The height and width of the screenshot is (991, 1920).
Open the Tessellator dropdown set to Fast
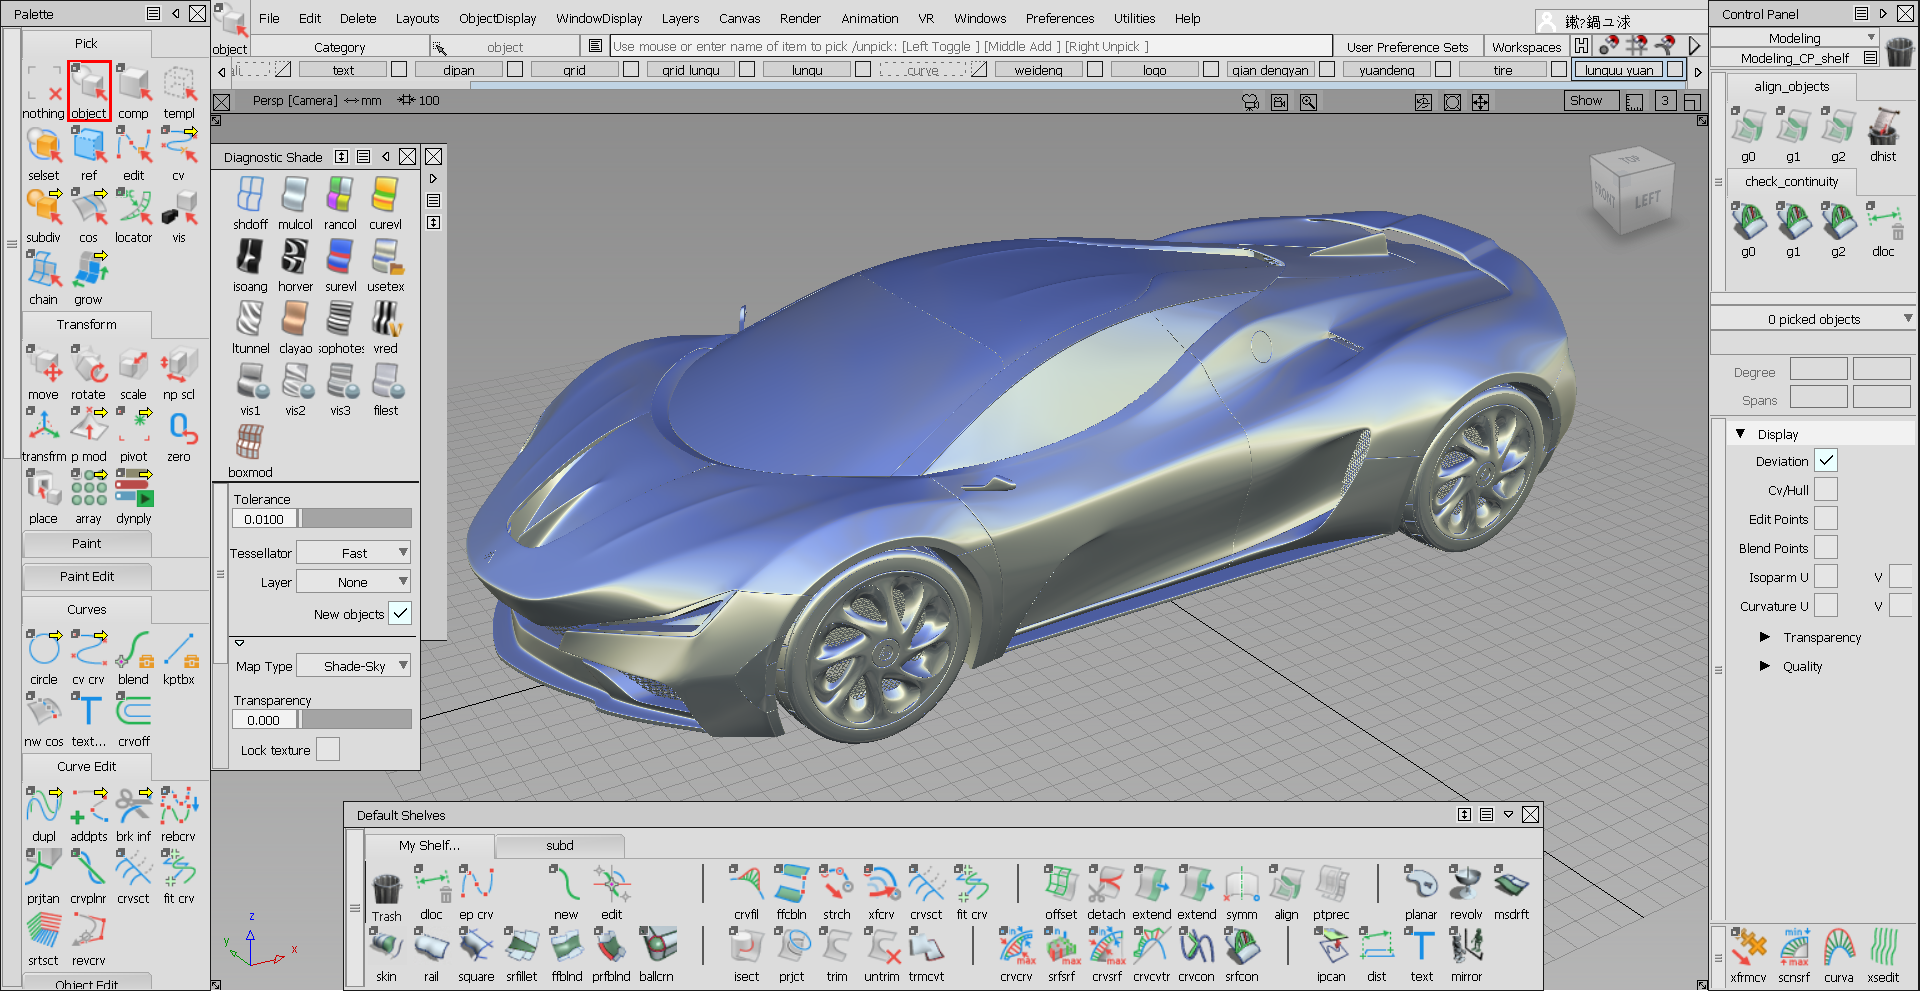tap(353, 552)
